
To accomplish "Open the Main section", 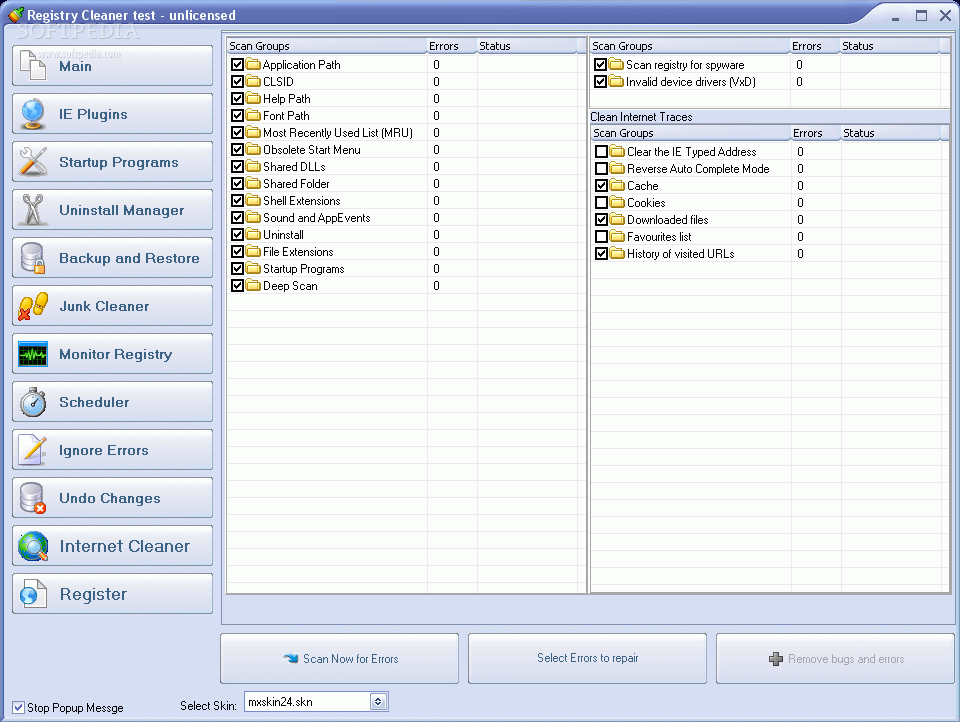I will [113, 66].
